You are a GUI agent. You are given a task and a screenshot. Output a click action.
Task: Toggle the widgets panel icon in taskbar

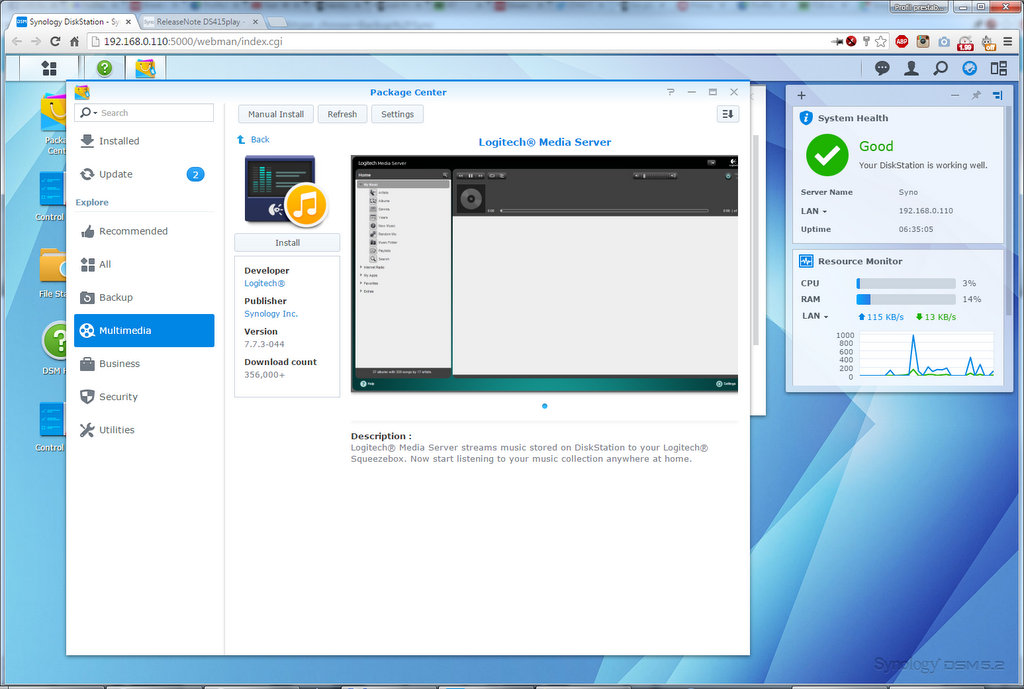click(970, 68)
